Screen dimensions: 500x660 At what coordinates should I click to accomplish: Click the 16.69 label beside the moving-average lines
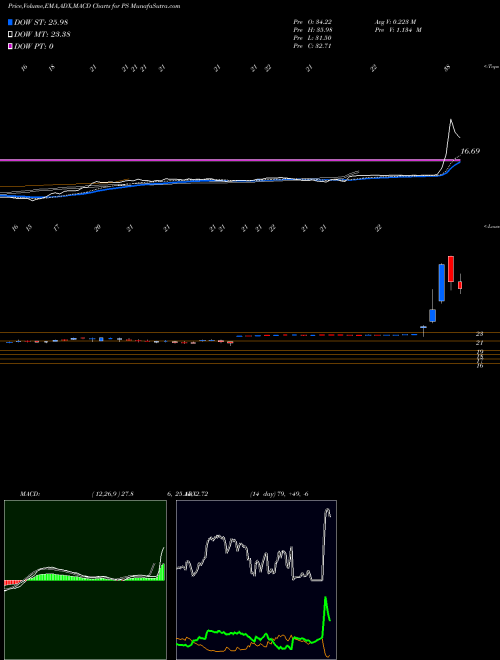pyautogui.click(x=471, y=151)
